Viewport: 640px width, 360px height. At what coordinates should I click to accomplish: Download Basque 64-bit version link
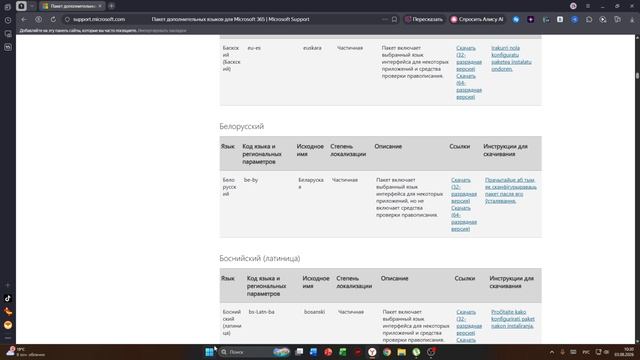(x=469, y=87)
